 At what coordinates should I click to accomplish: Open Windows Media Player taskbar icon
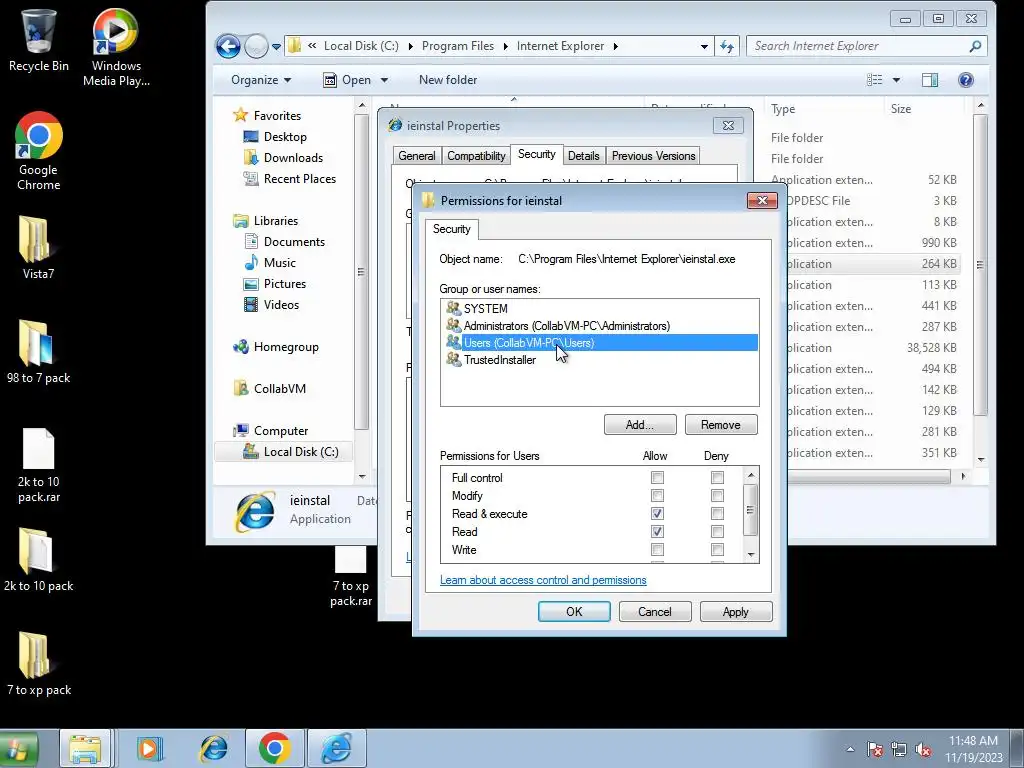click(x=150, y=748)
